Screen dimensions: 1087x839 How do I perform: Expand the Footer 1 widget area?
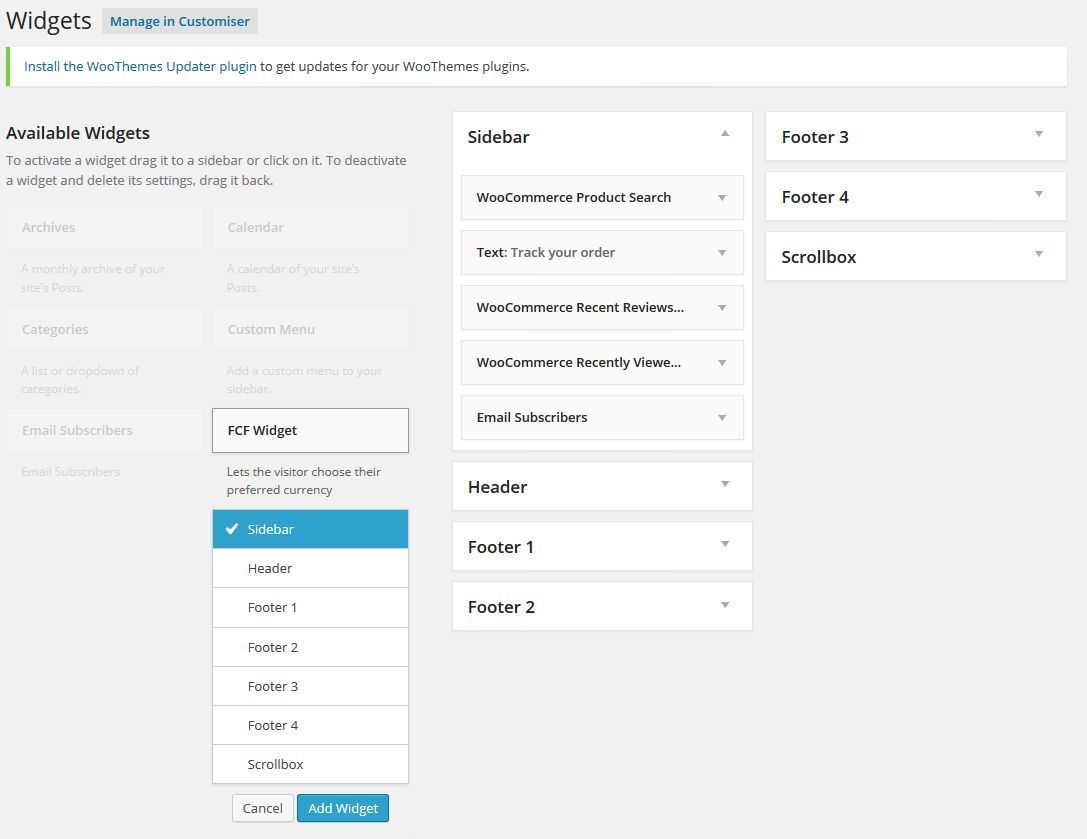point(725,545)
